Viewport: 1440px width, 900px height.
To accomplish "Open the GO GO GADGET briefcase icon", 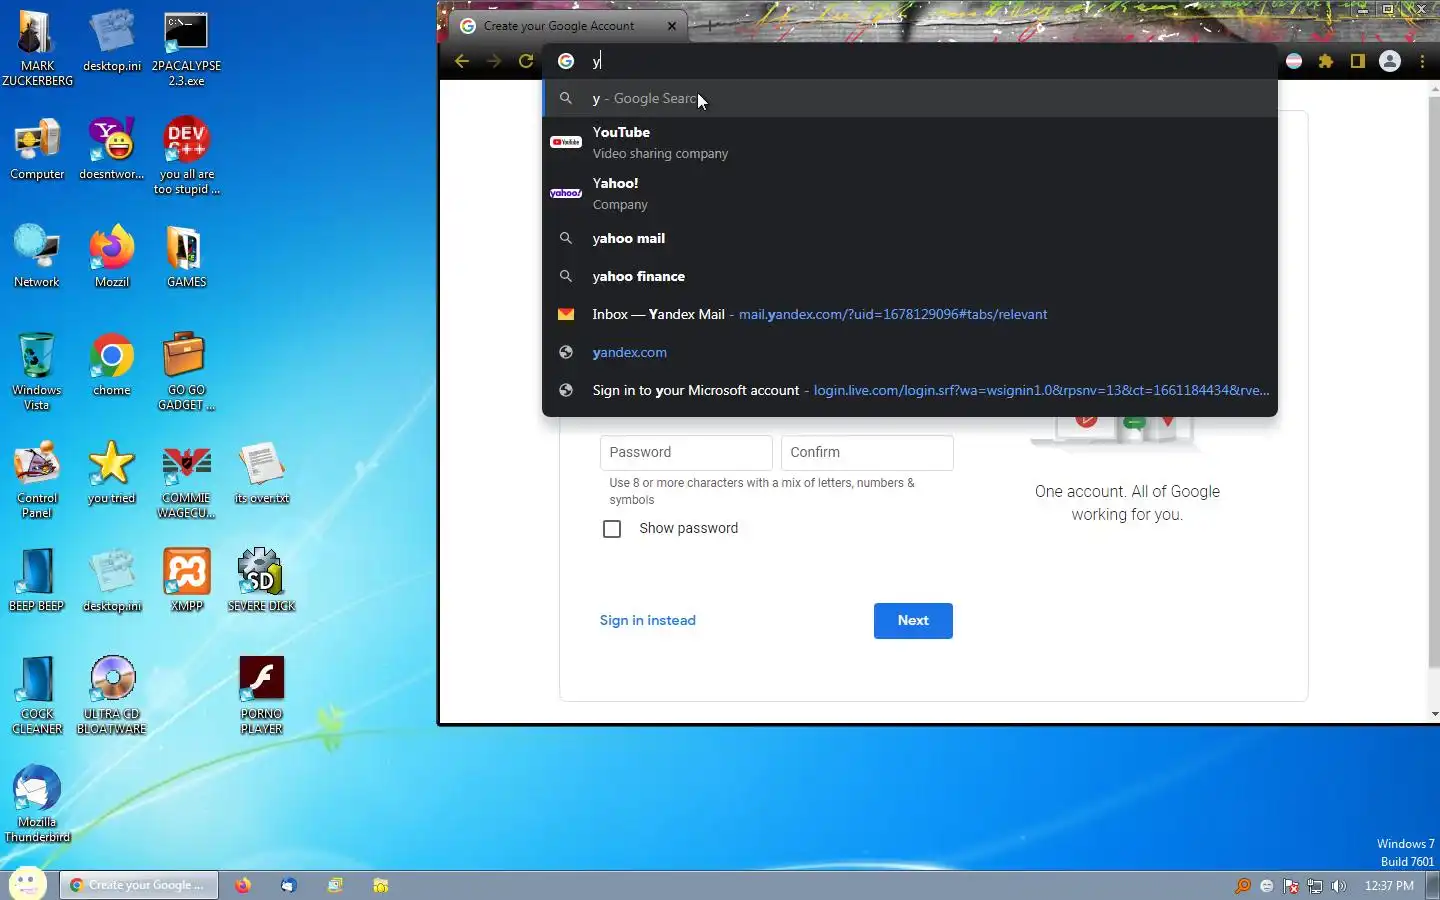I will coord(186,373).
